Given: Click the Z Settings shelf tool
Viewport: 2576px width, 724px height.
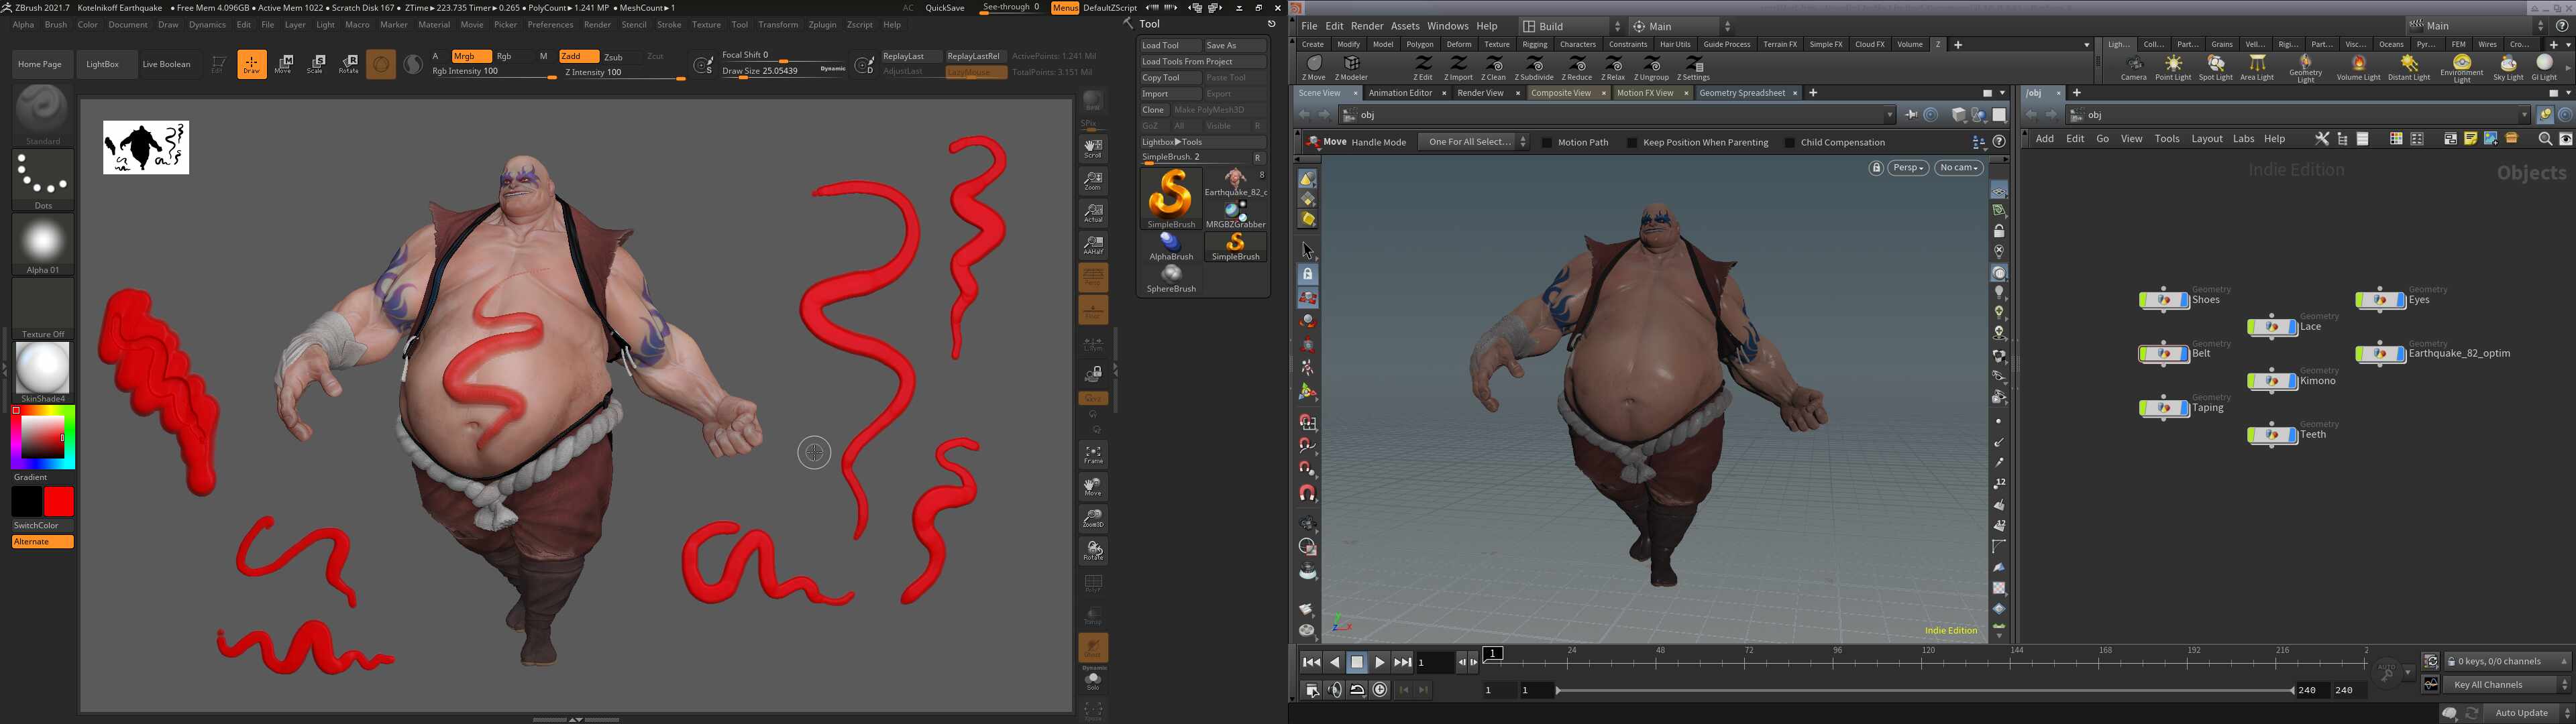Looking at the screenshot, I should click(1693, 68).
